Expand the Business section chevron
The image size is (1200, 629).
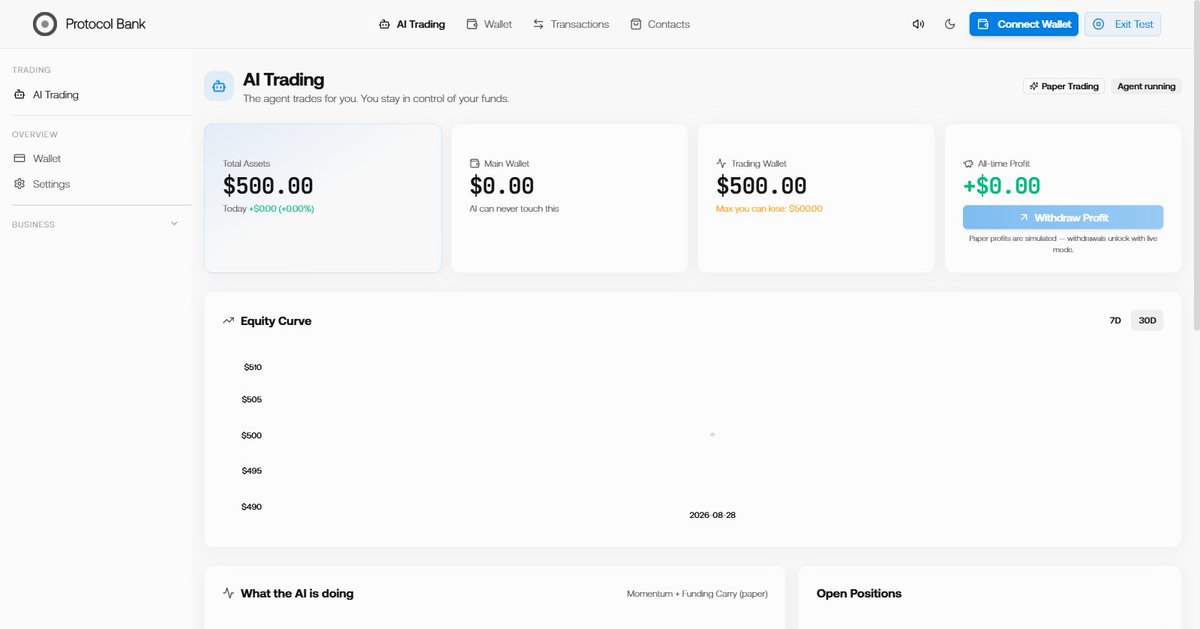(x=174, y=224)
